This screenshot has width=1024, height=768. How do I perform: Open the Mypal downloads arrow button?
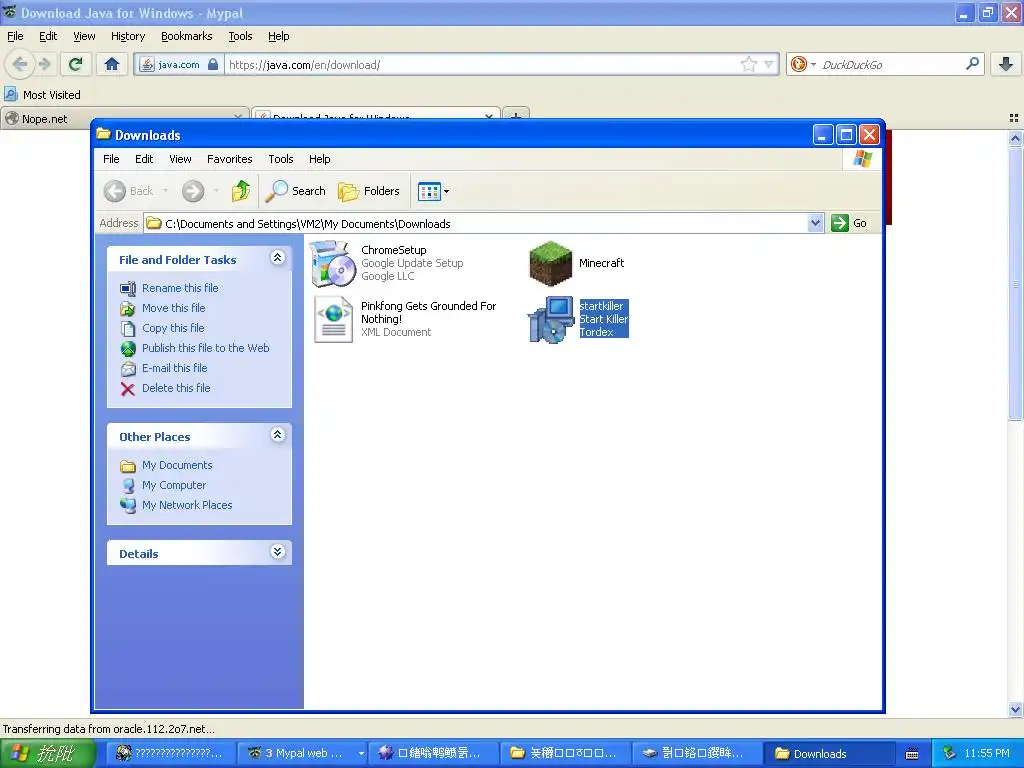1006,64
